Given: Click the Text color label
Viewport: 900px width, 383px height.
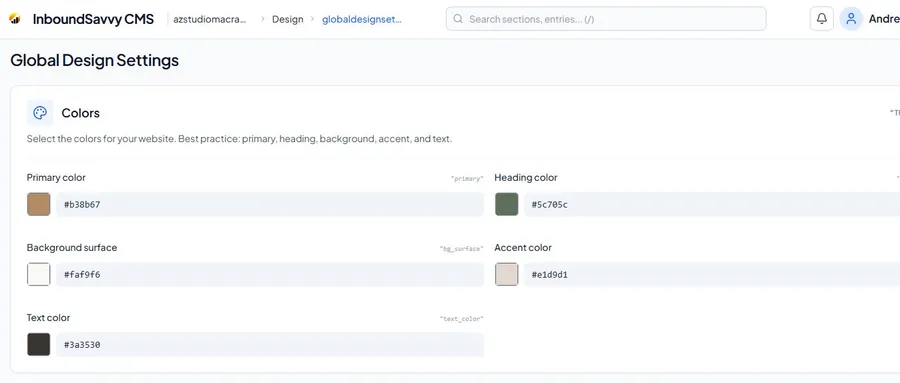Looking at the screenshot, I should click(x=48, y=318).
